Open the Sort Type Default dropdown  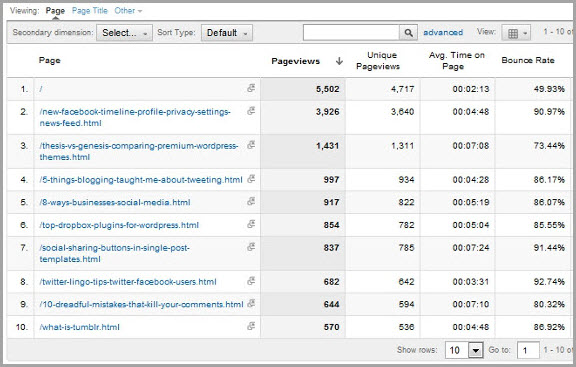coord(227,33)
